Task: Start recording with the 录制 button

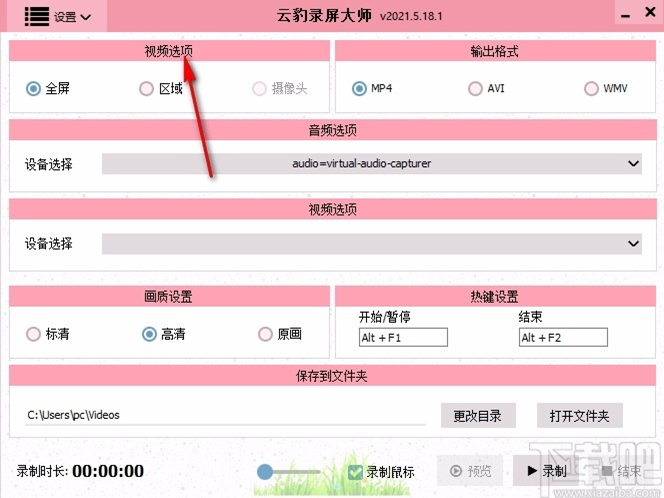Action: tap(546, 471)
